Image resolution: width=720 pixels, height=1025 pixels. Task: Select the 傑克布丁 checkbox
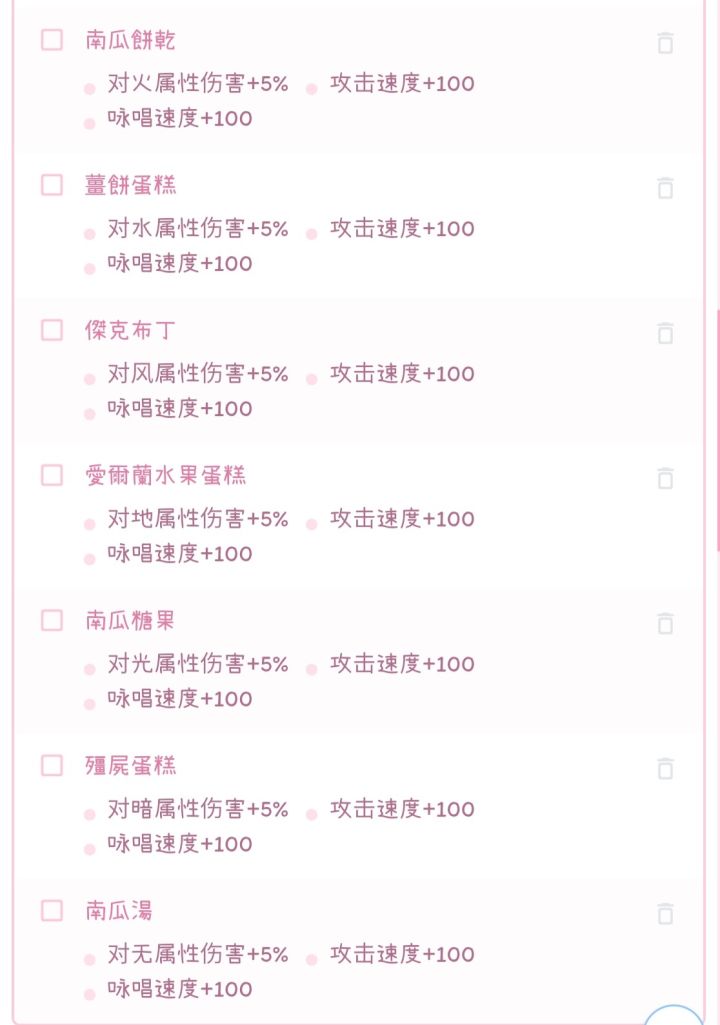[52, 330]
